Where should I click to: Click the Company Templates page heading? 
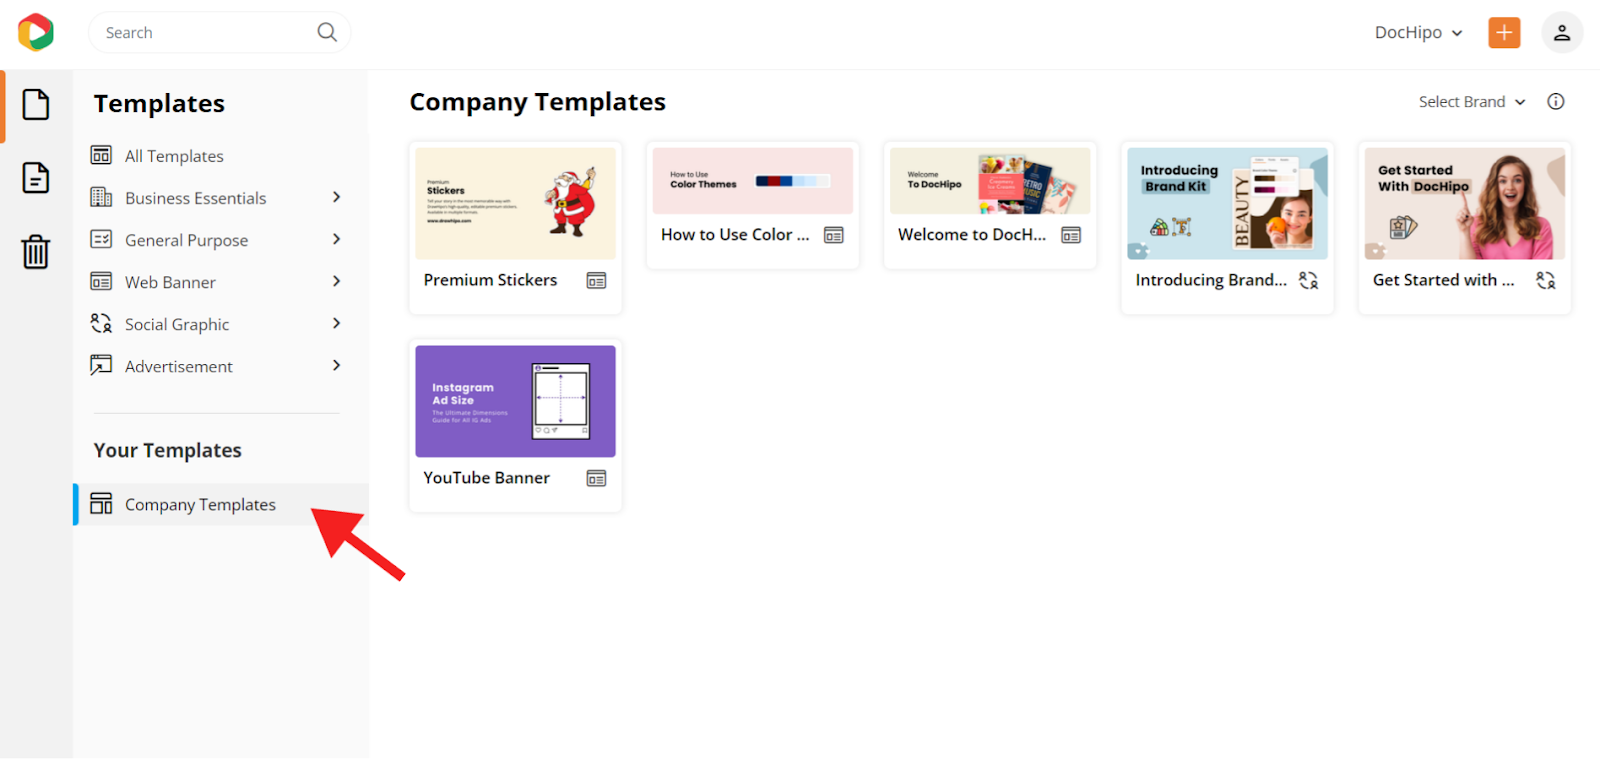tap(537, 102)
